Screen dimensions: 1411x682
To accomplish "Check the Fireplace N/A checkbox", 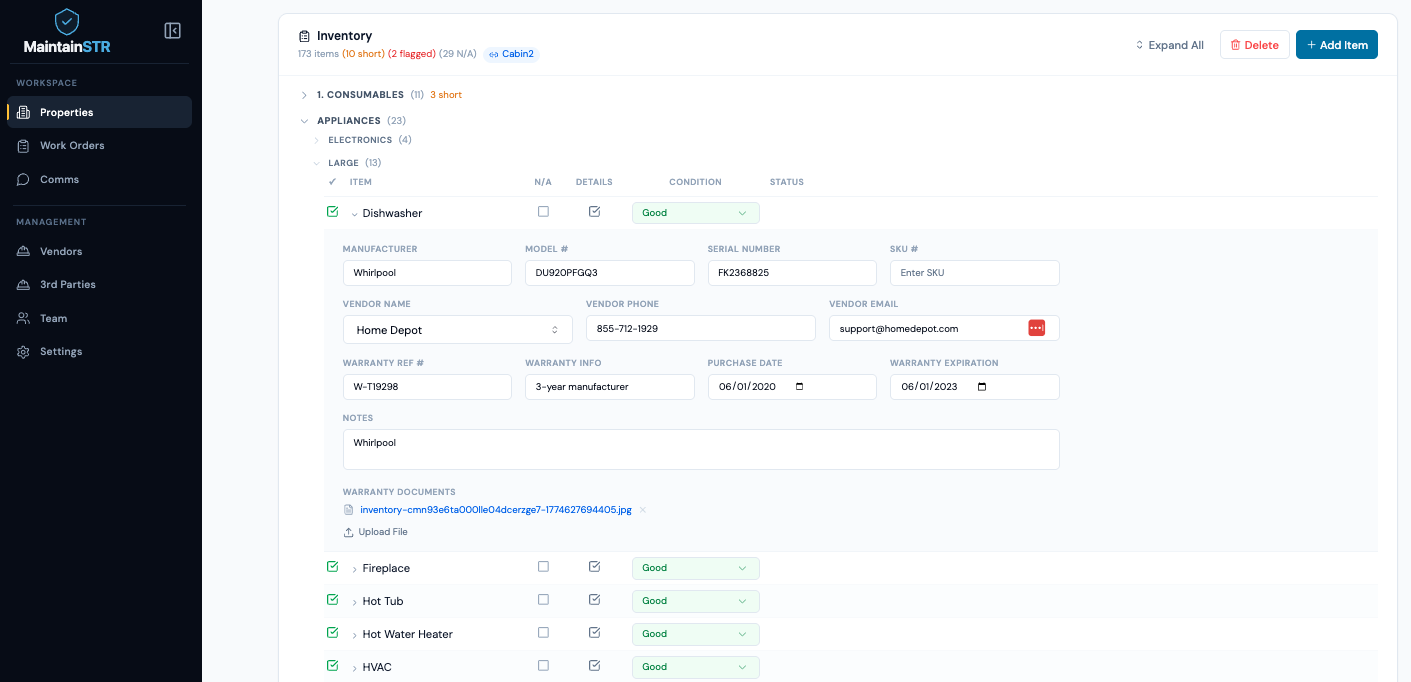I will pos(543,566).
